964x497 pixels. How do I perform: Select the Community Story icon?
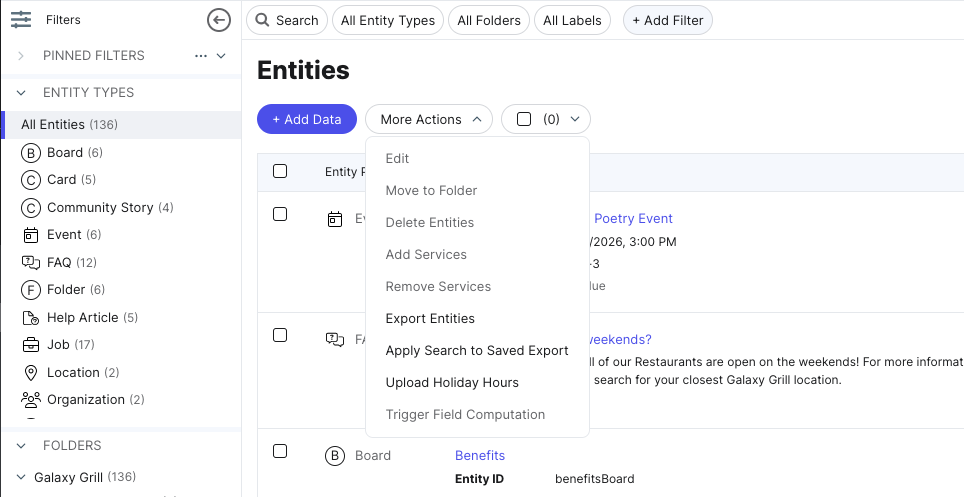click(31, 208)
